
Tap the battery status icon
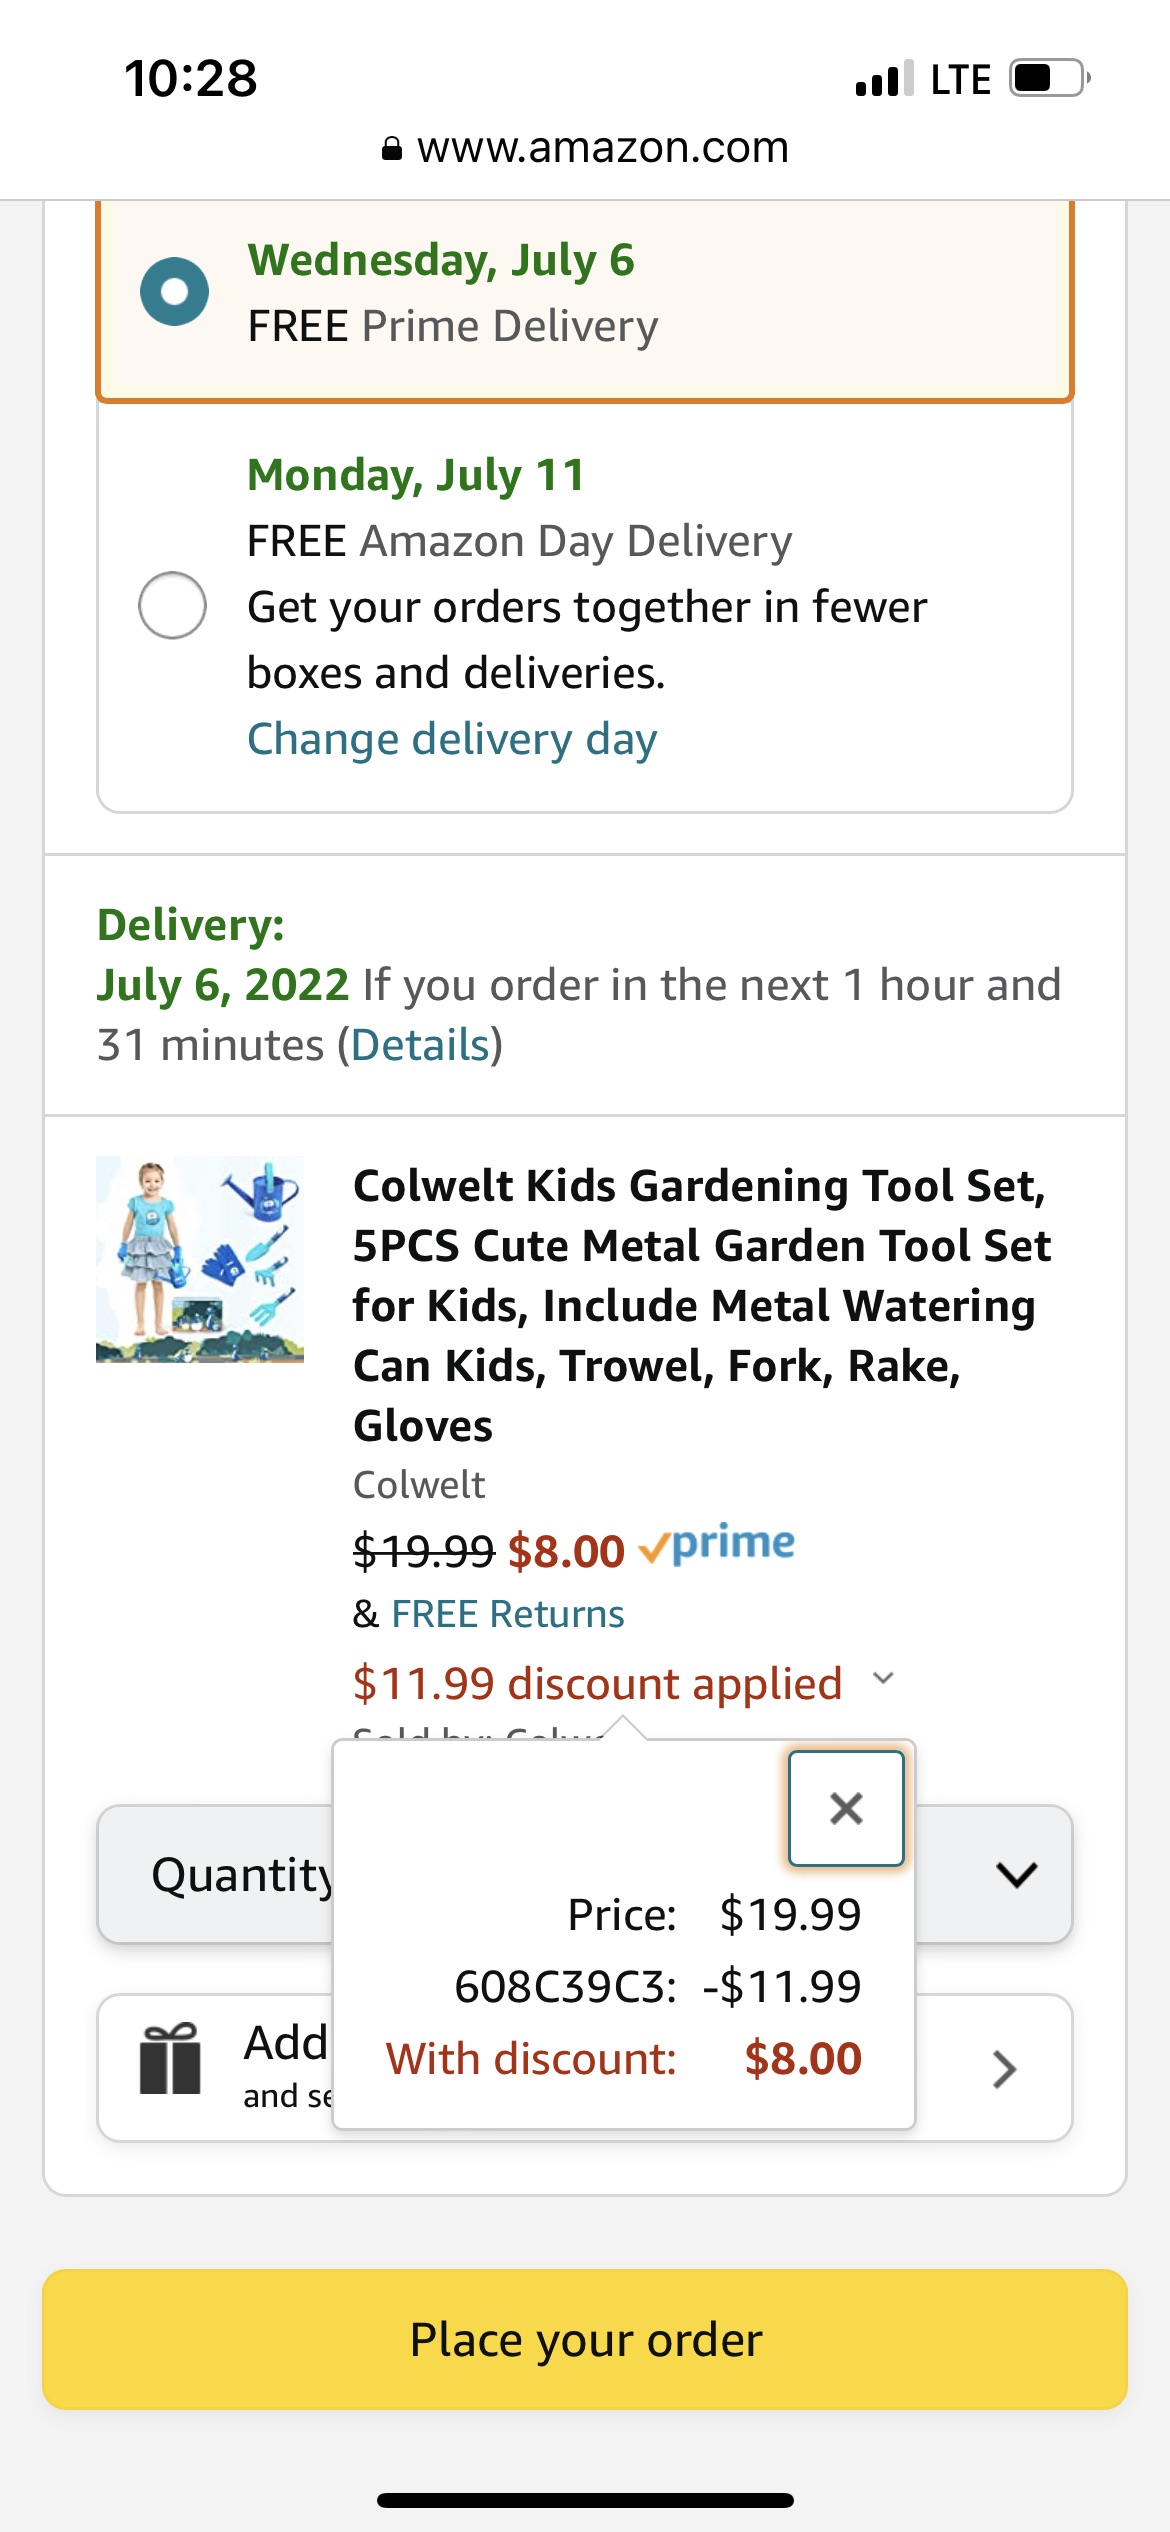tap(1049, 78)
